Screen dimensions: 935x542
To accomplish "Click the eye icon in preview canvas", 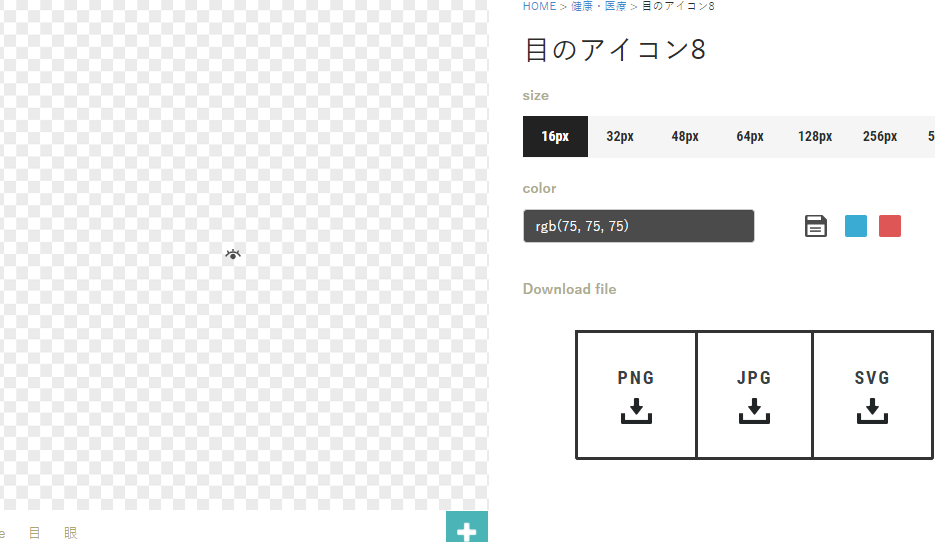I will [233, 255].
